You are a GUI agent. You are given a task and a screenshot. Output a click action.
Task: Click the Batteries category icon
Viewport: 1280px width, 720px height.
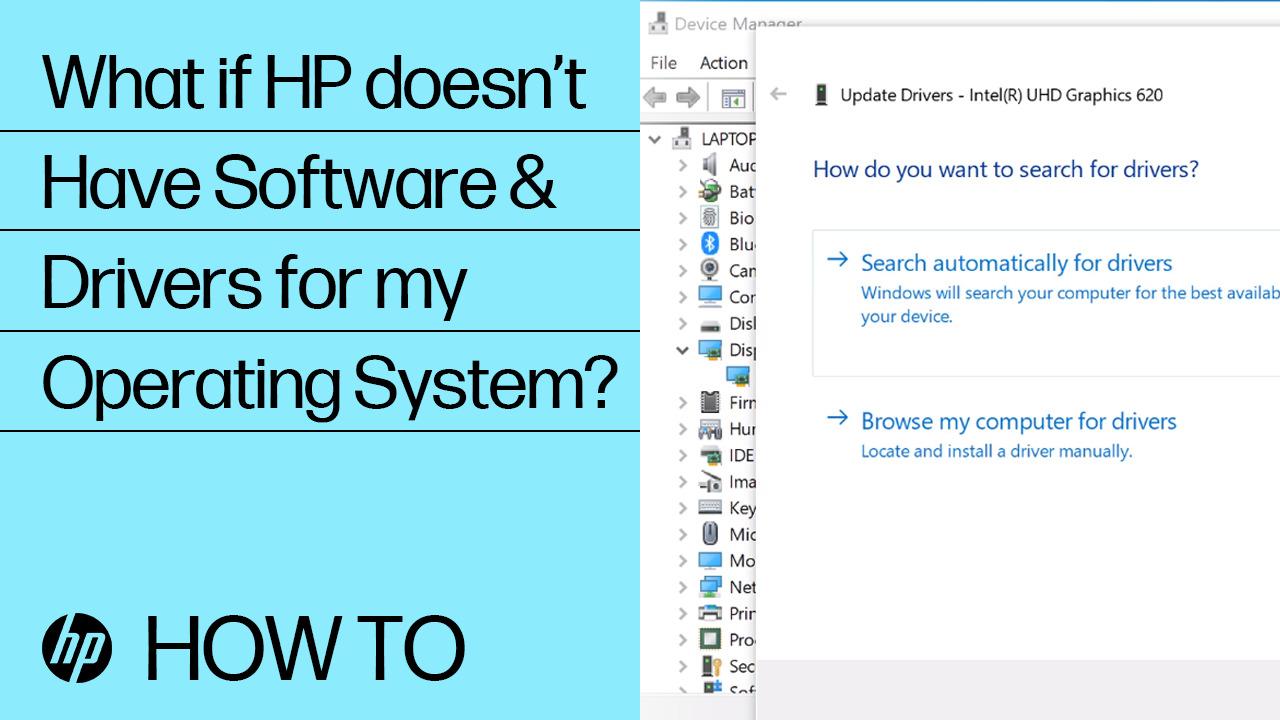click(710, 192)
